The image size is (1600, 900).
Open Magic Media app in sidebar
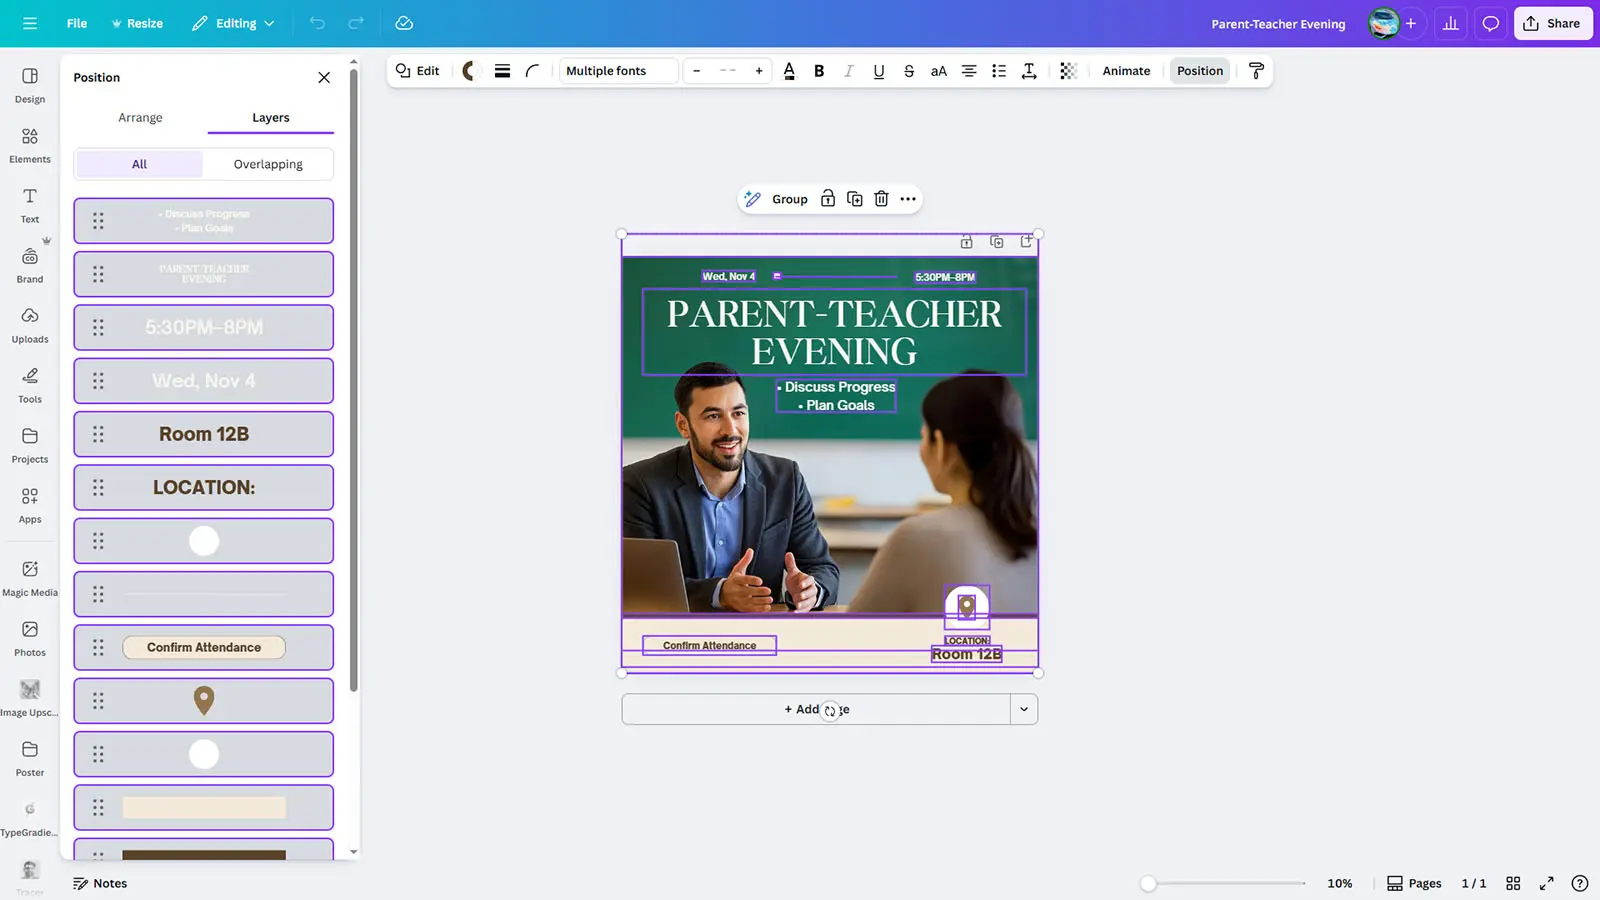pyautogui.click(x=30, y=577)
